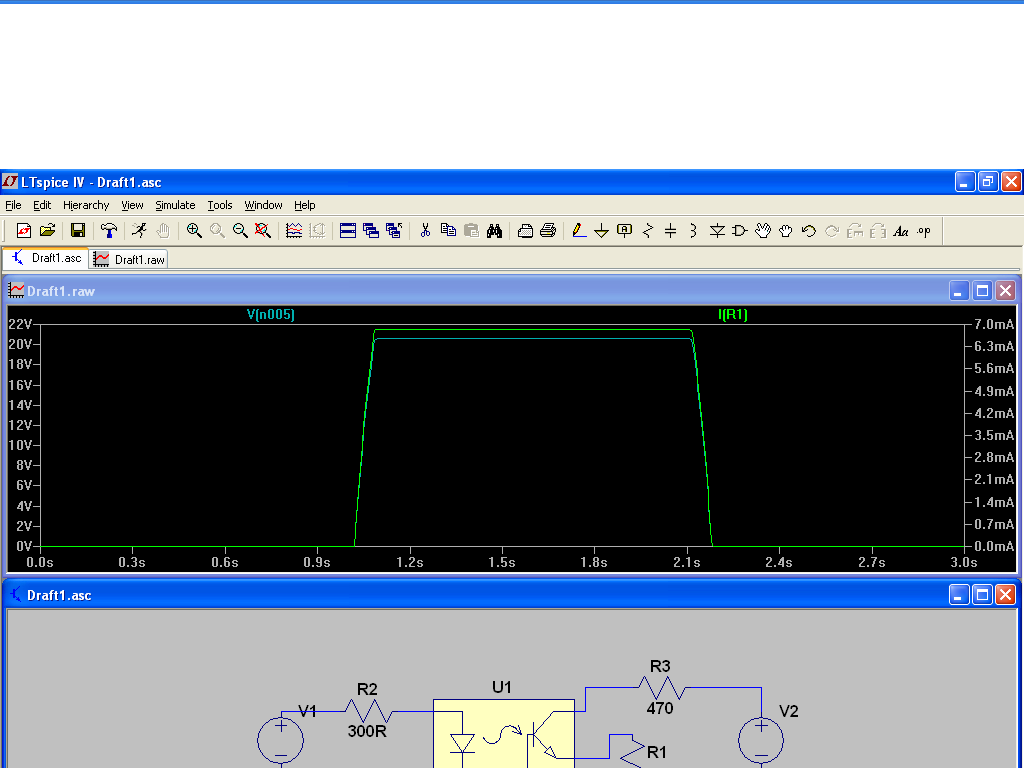Image resolution: width=1024 pixels, height=768 pixels.
Task: Click the 22V voltage axis label
Action: click(x=20, y=324)
